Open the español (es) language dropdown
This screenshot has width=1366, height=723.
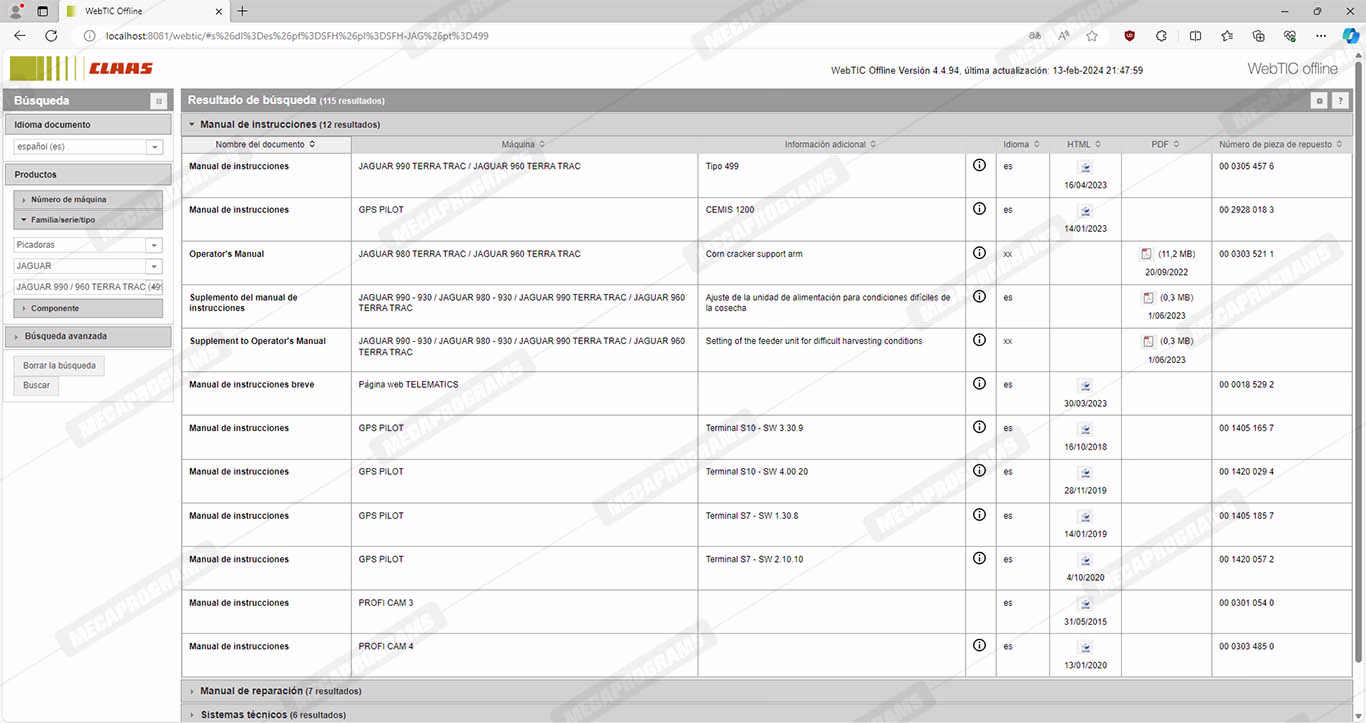click(x=154, y=147)
